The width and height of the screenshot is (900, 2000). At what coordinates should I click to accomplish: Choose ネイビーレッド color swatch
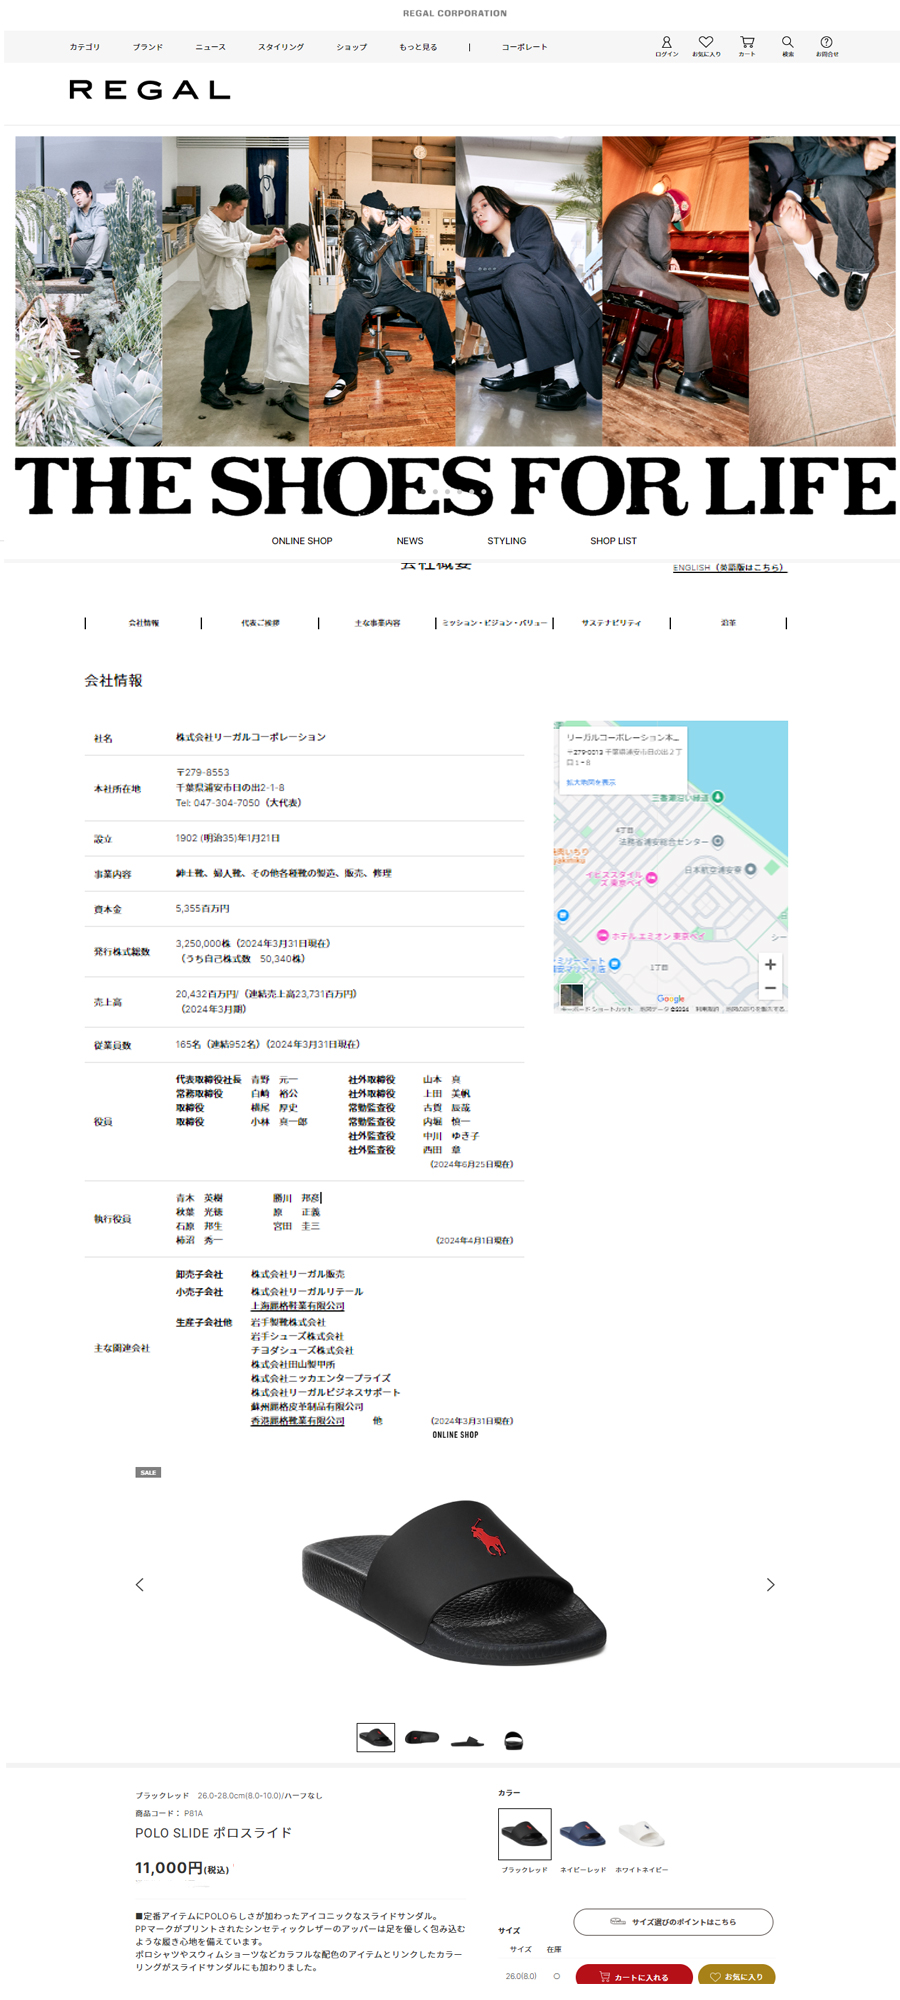[x=582, y=1834]
